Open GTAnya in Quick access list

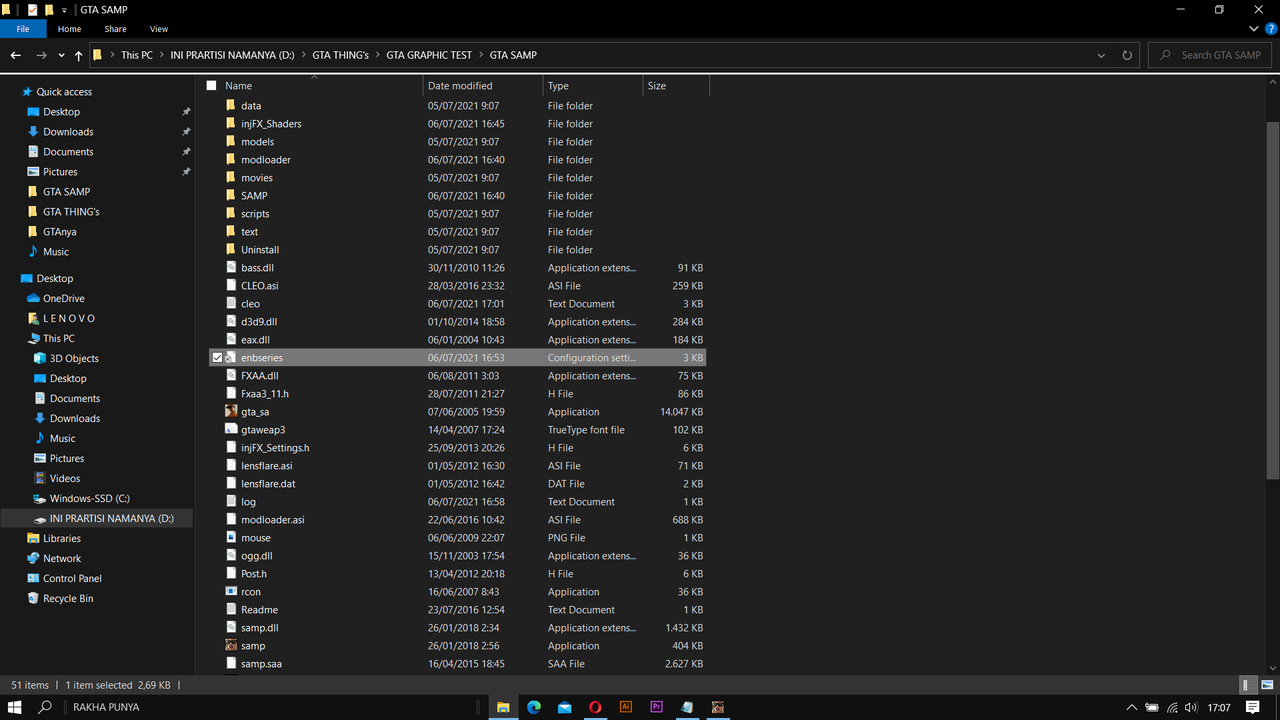tap(60, 232)
